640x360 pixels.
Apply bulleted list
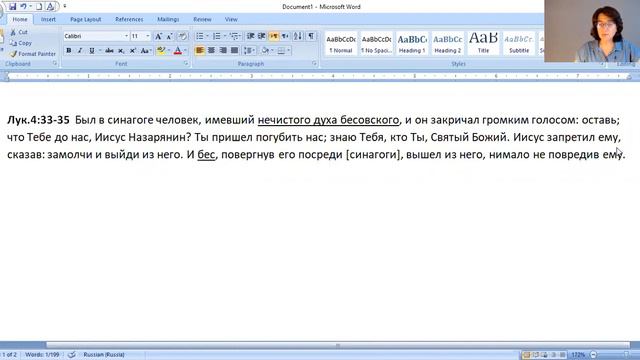click(200, 36)
